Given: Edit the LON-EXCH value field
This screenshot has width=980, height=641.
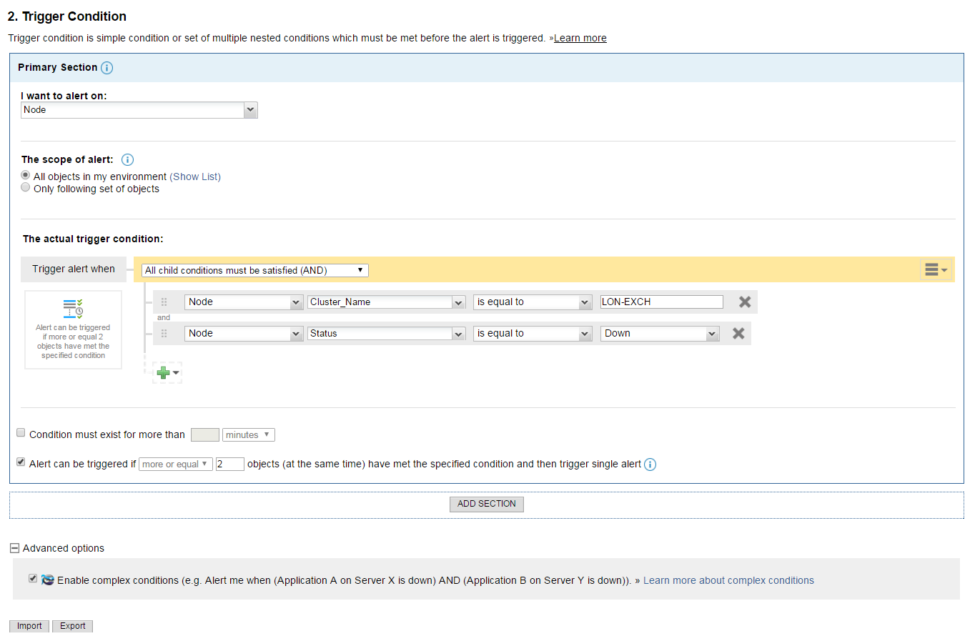Looking at the screenshot, I should click(x=660, y=301).
